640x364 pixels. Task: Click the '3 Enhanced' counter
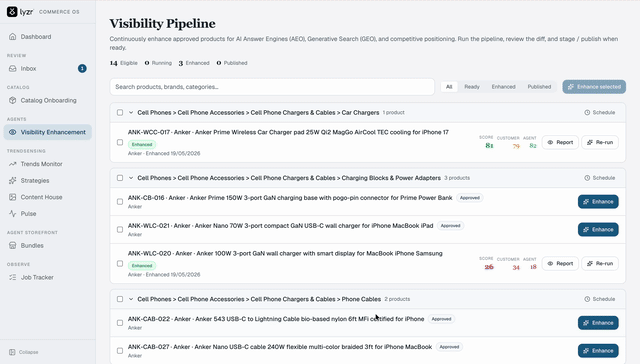tap(194, 63)
